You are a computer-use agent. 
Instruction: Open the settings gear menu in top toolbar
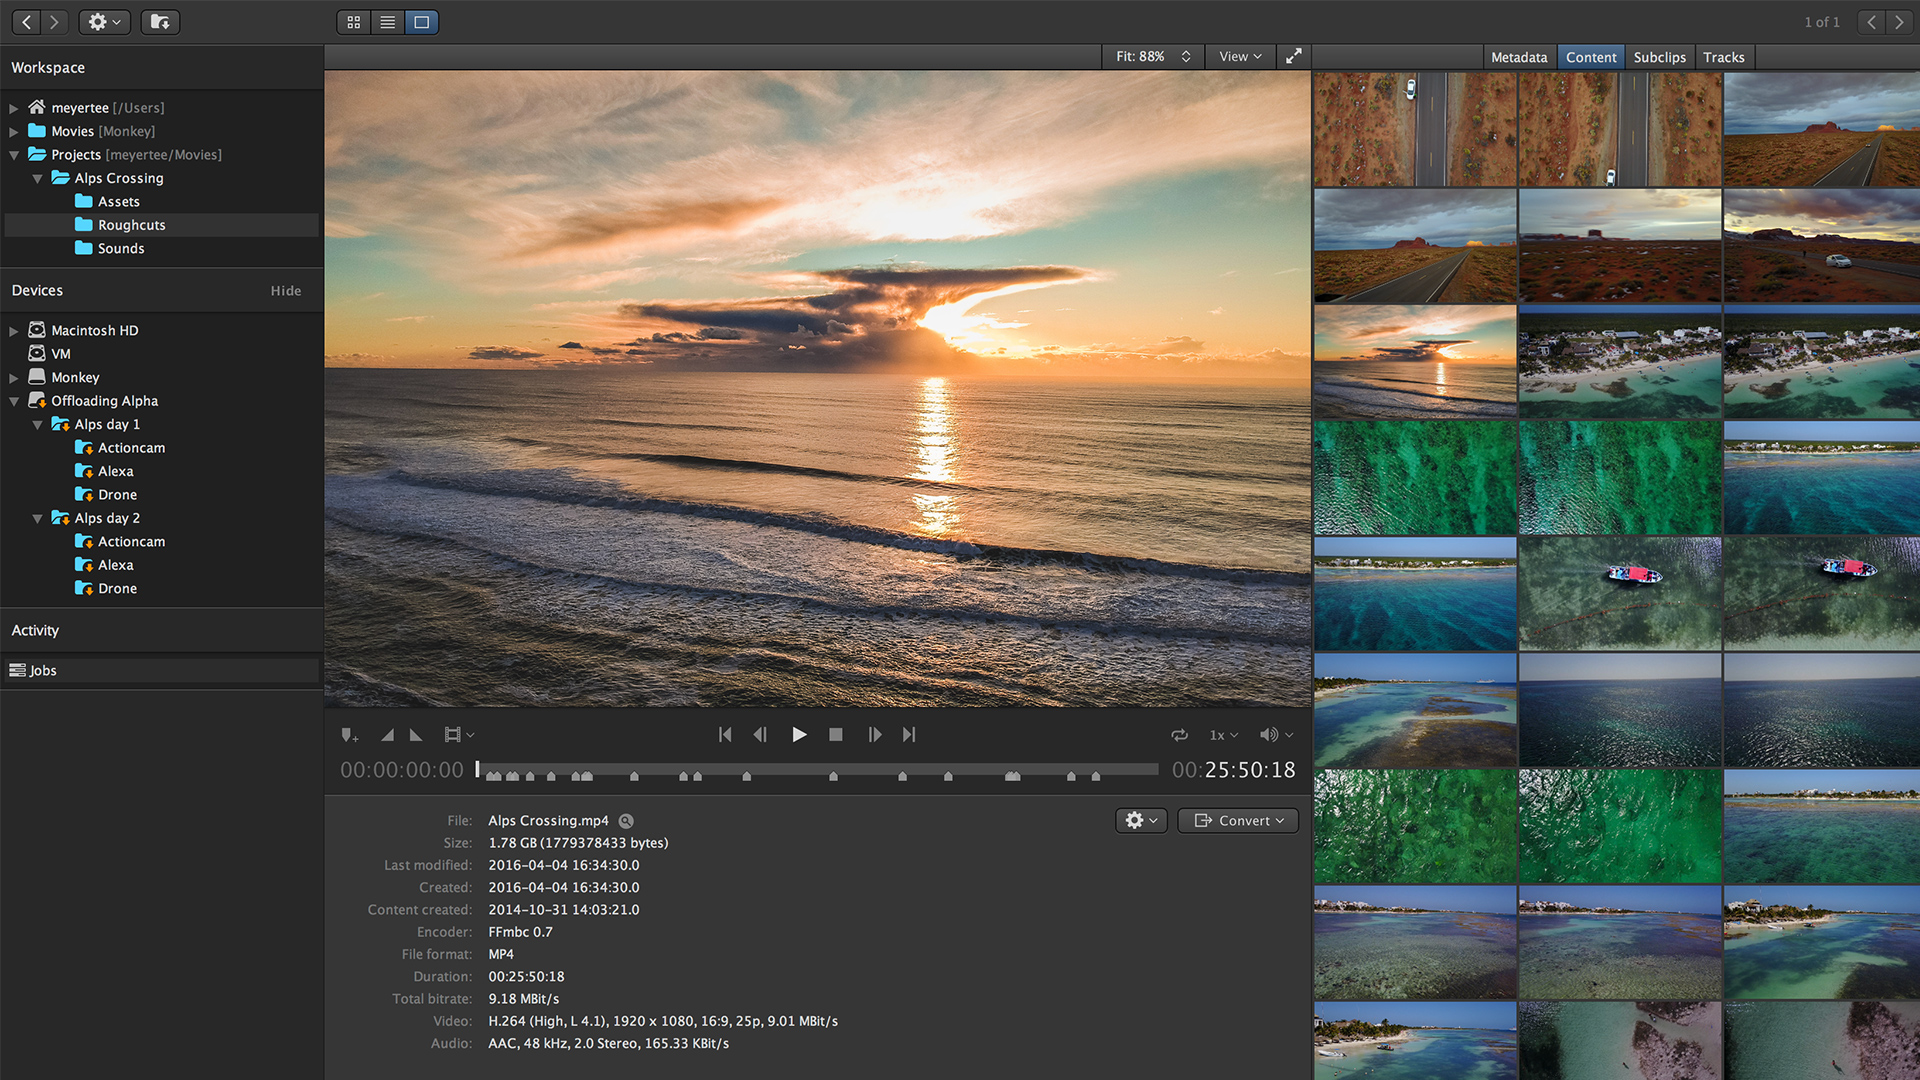pos(104,22)
